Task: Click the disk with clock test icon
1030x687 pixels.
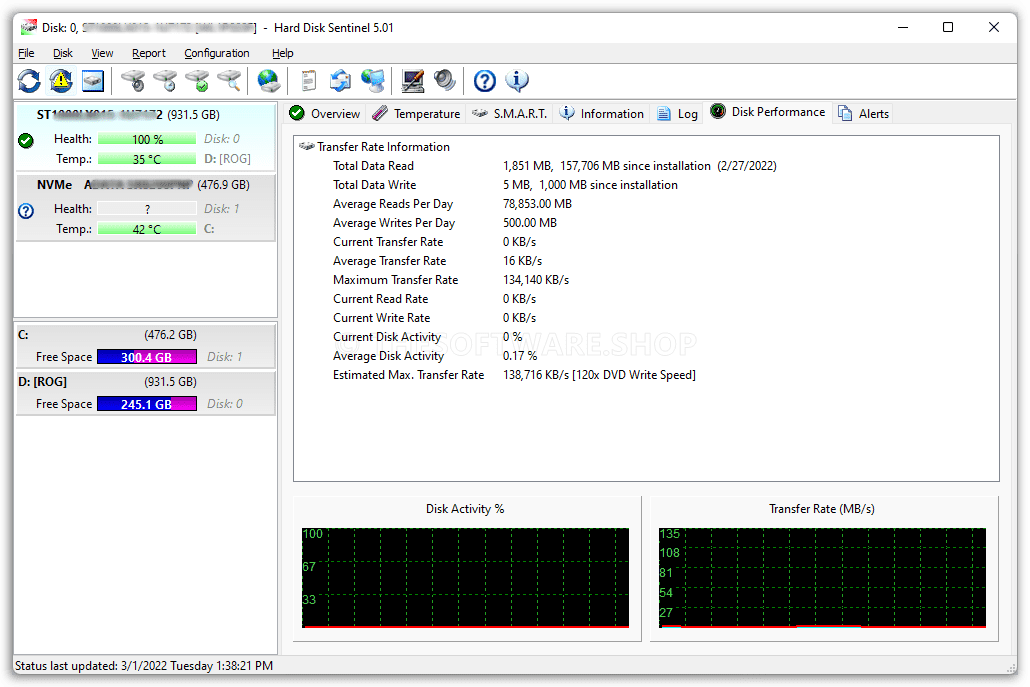Action: pos(165,81)
